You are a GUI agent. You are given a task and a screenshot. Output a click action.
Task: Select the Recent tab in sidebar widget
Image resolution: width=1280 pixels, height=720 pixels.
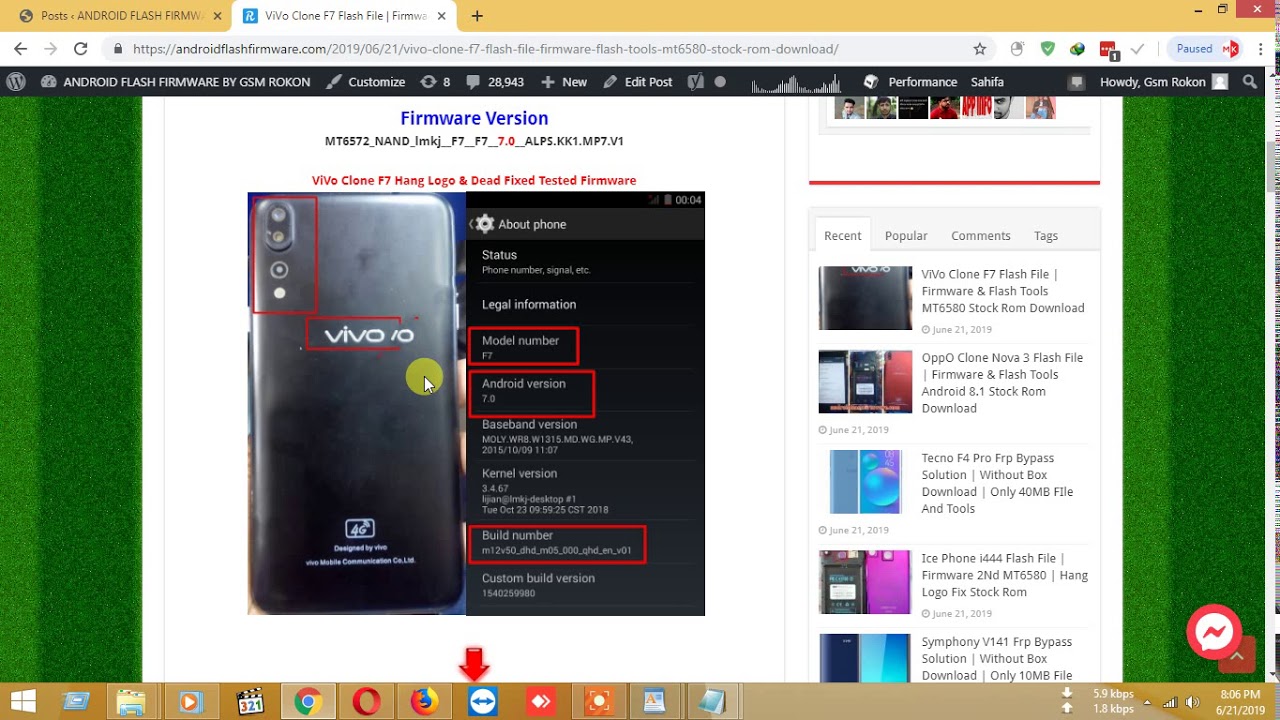click(842, 235)
